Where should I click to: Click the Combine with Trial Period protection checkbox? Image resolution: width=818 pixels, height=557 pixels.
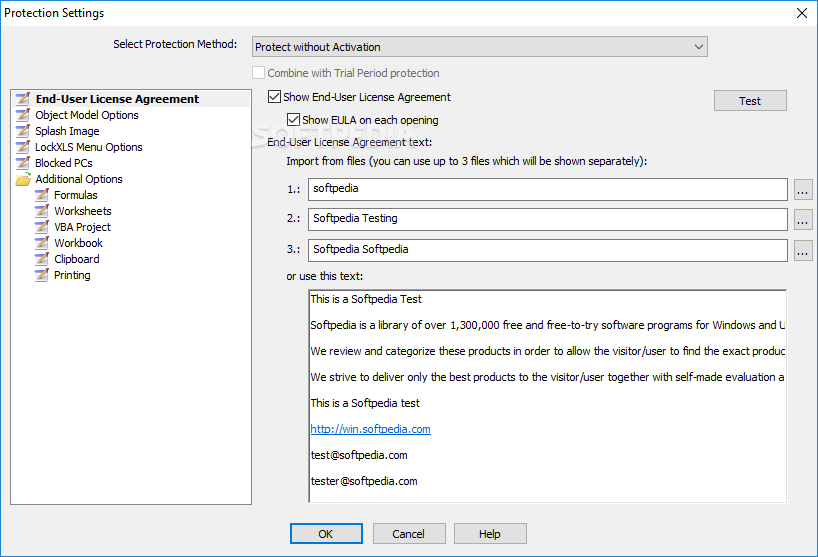[258, 72]
